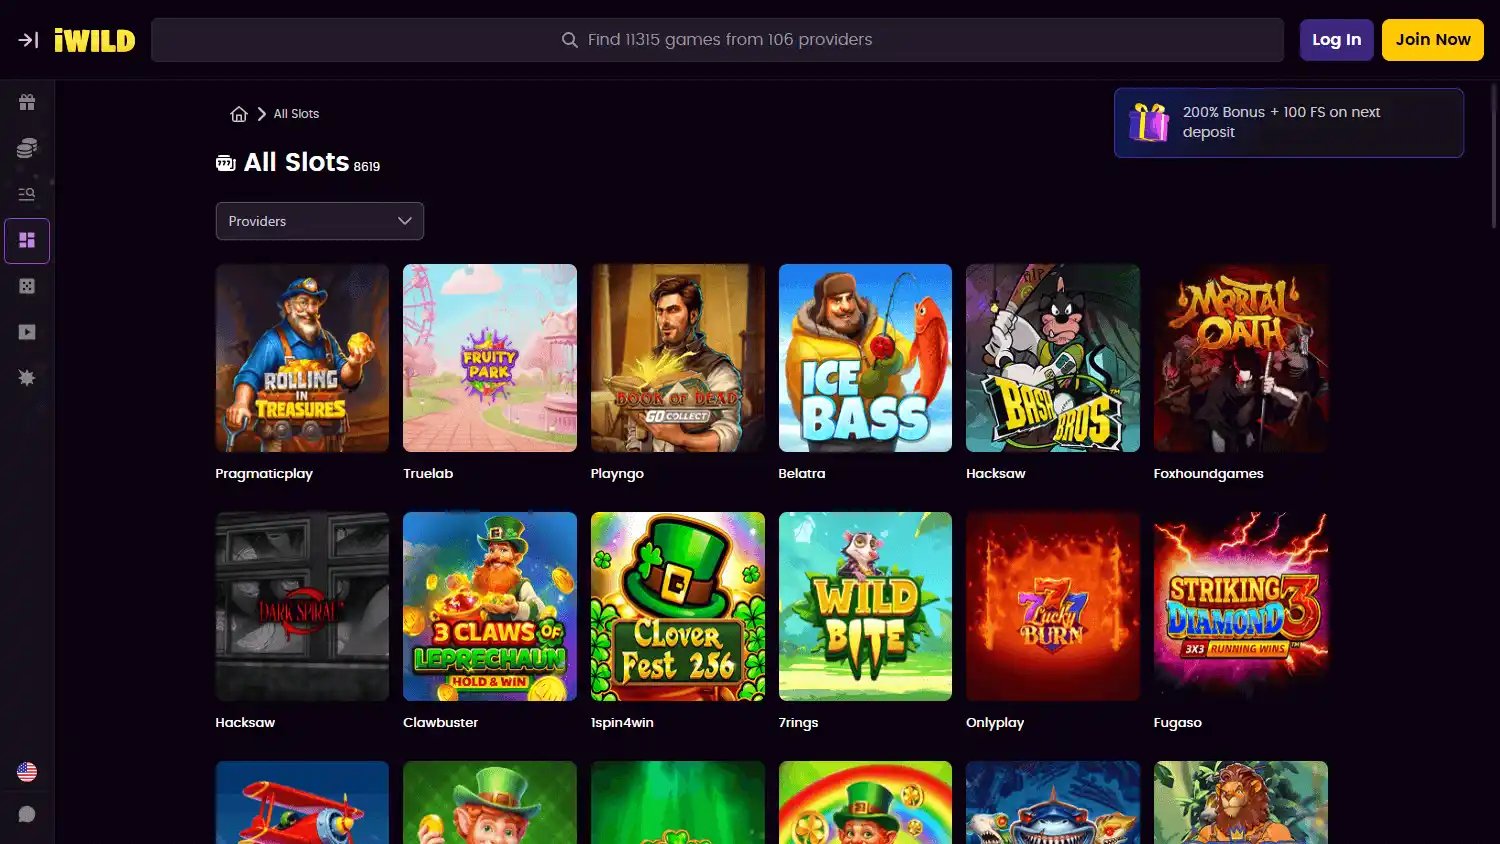
Task: Focus the Find games search field
Action: point(717,40)
